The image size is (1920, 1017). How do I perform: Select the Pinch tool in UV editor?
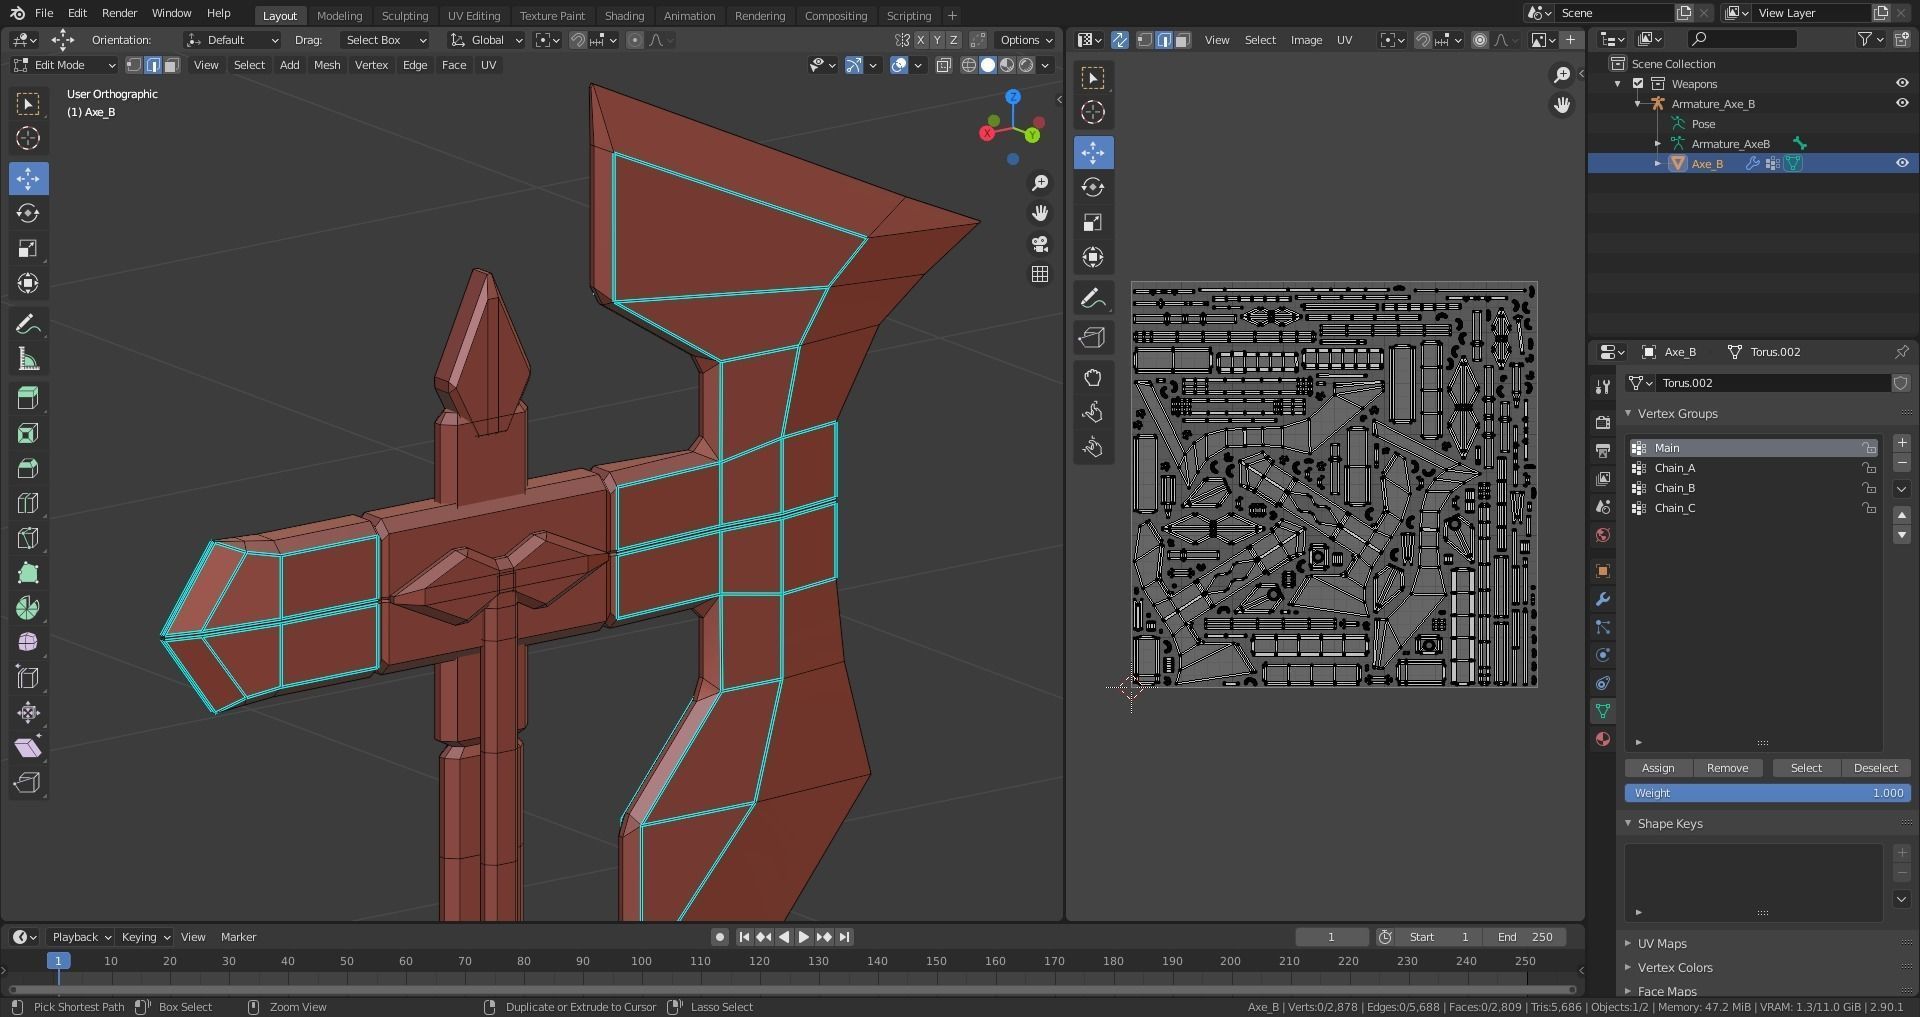click(x=1093, y=447)
